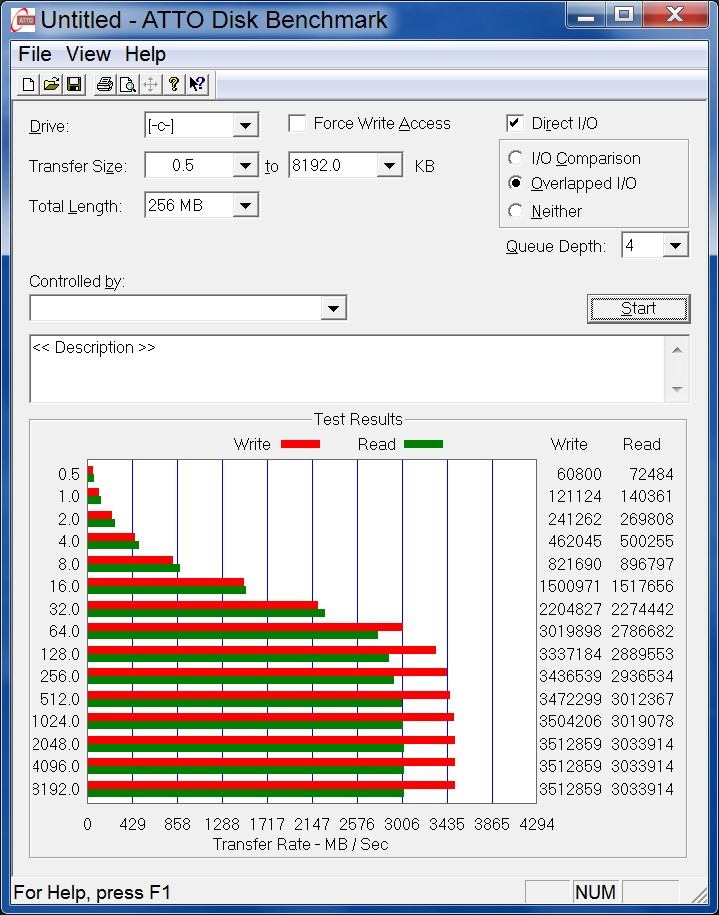
Task: Maximize the ATTO Disk Benchmark window
Action: 624,16
